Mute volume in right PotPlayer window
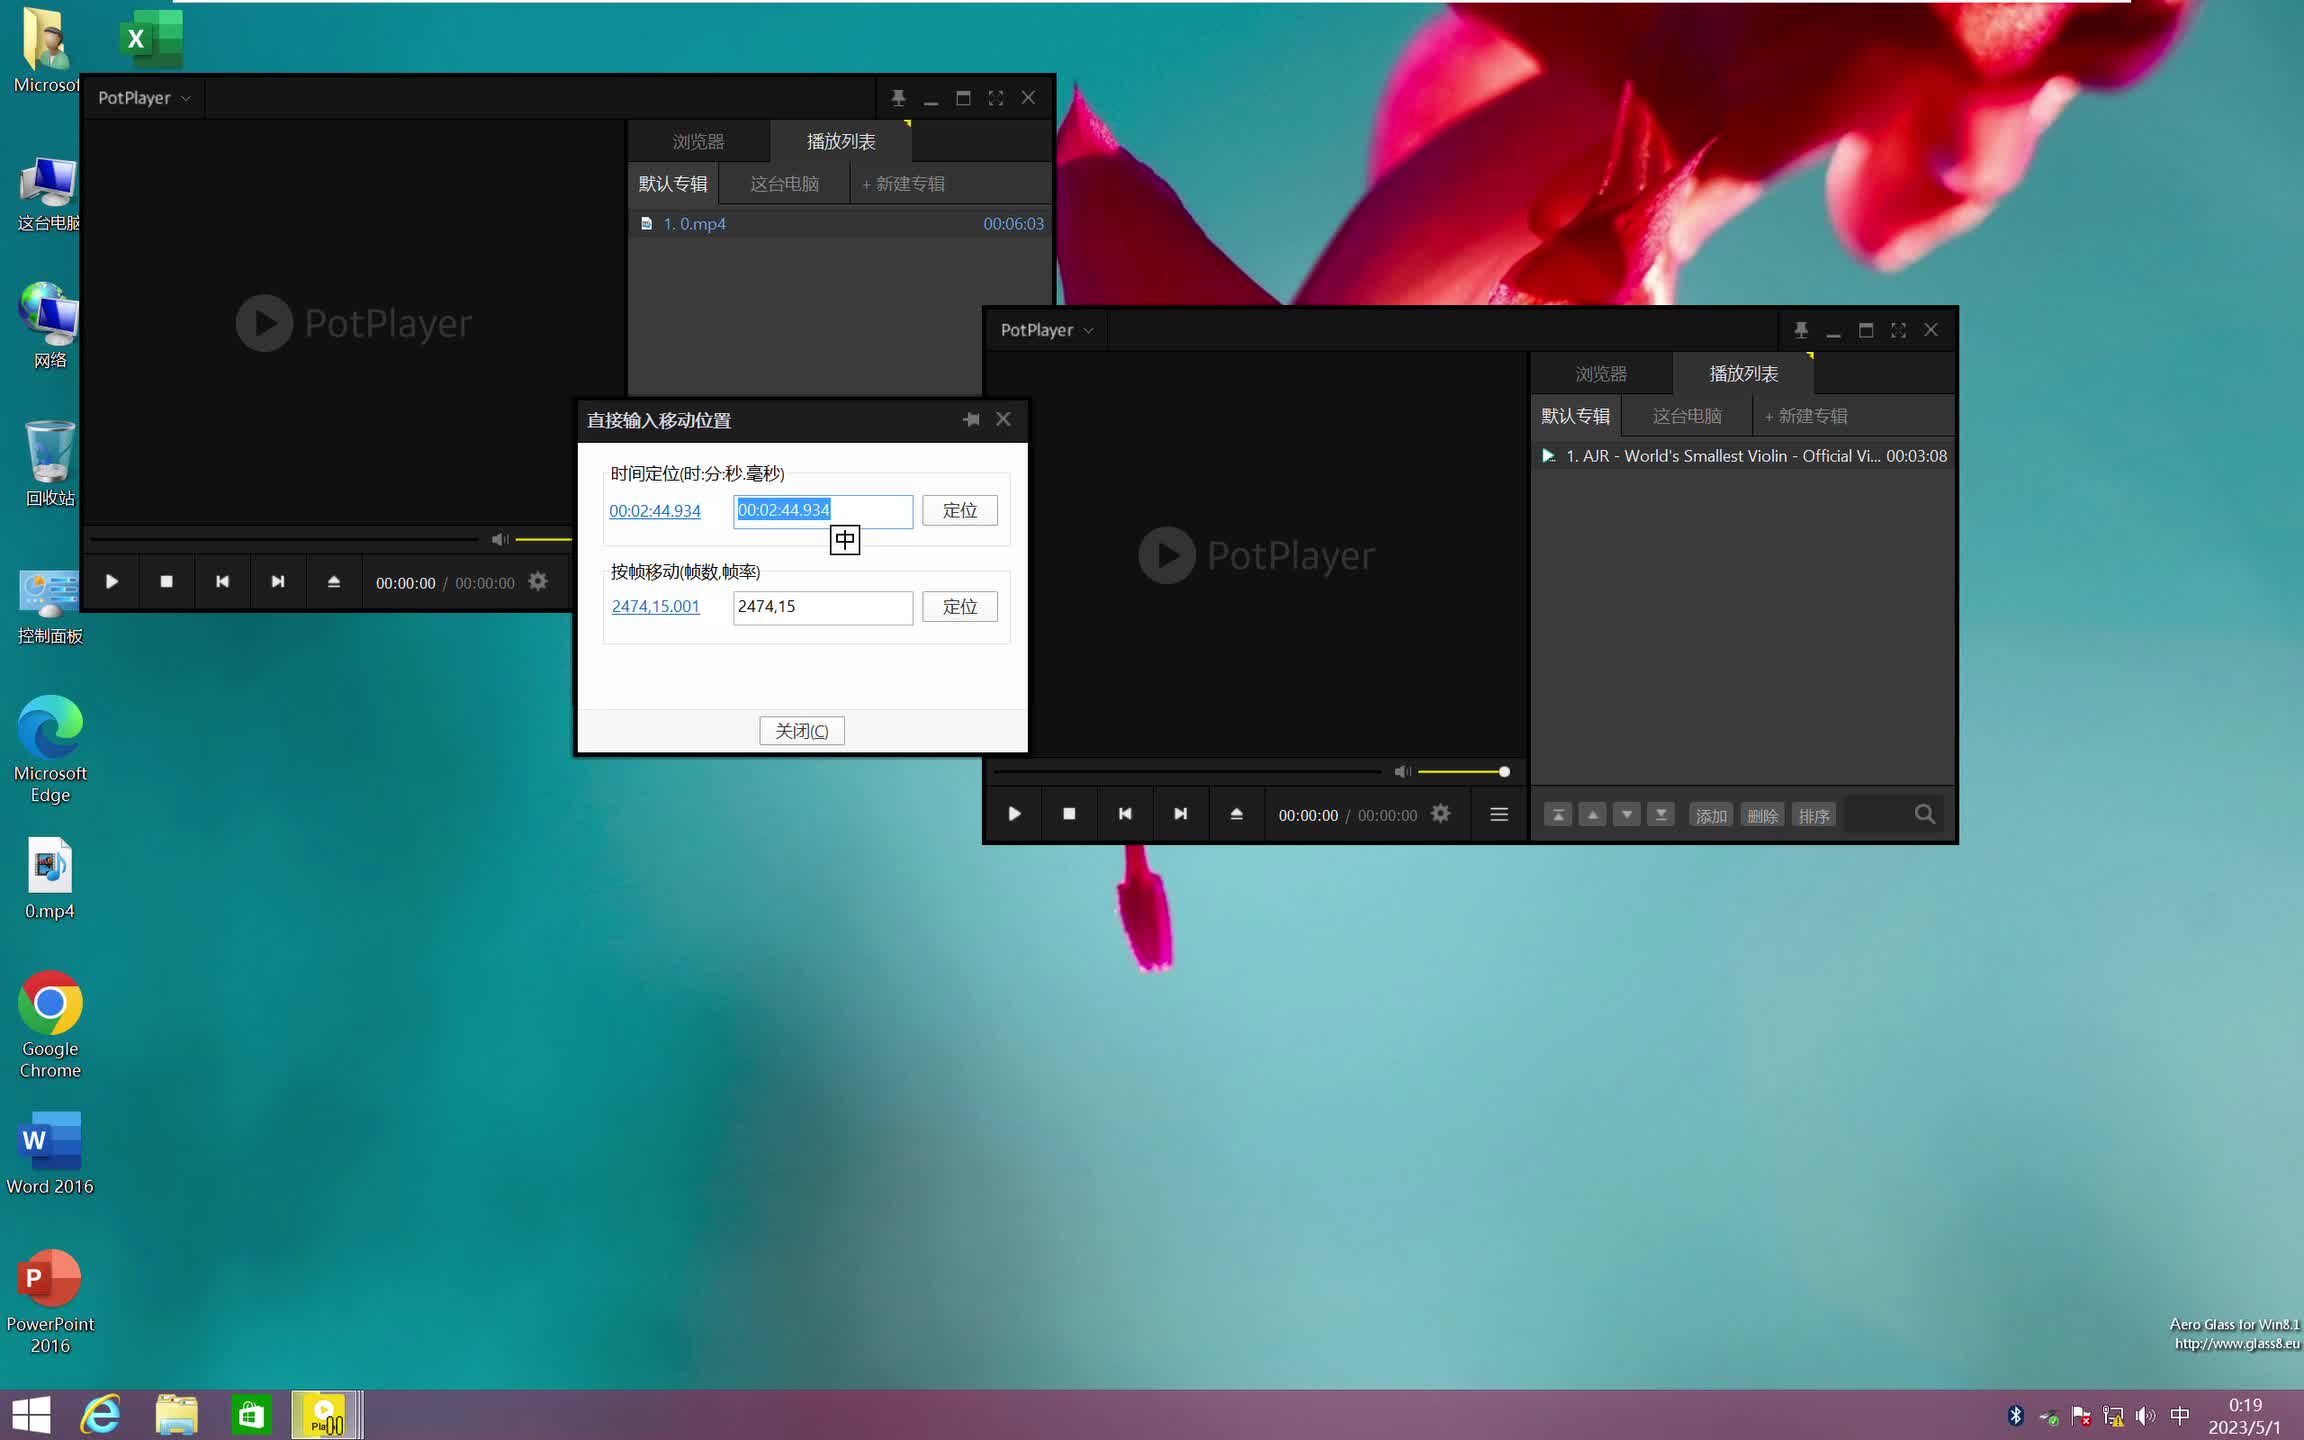The width and height of the screenshot is (2304, 1440). (x=1402, y=771)
